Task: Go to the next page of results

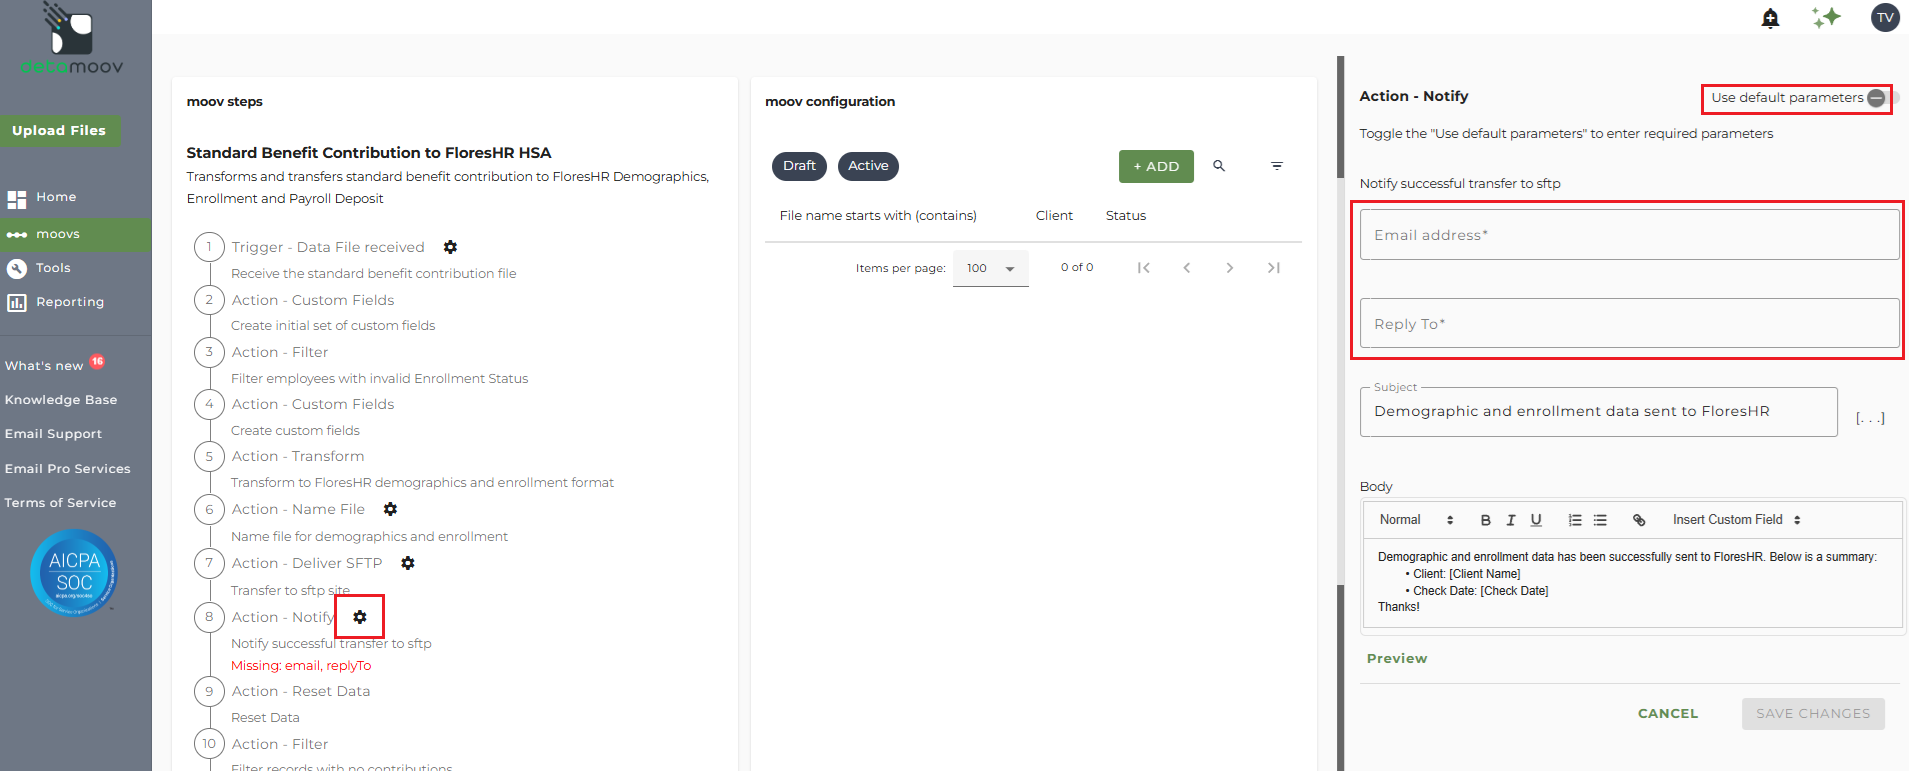Action: [x=1230, y=268]
